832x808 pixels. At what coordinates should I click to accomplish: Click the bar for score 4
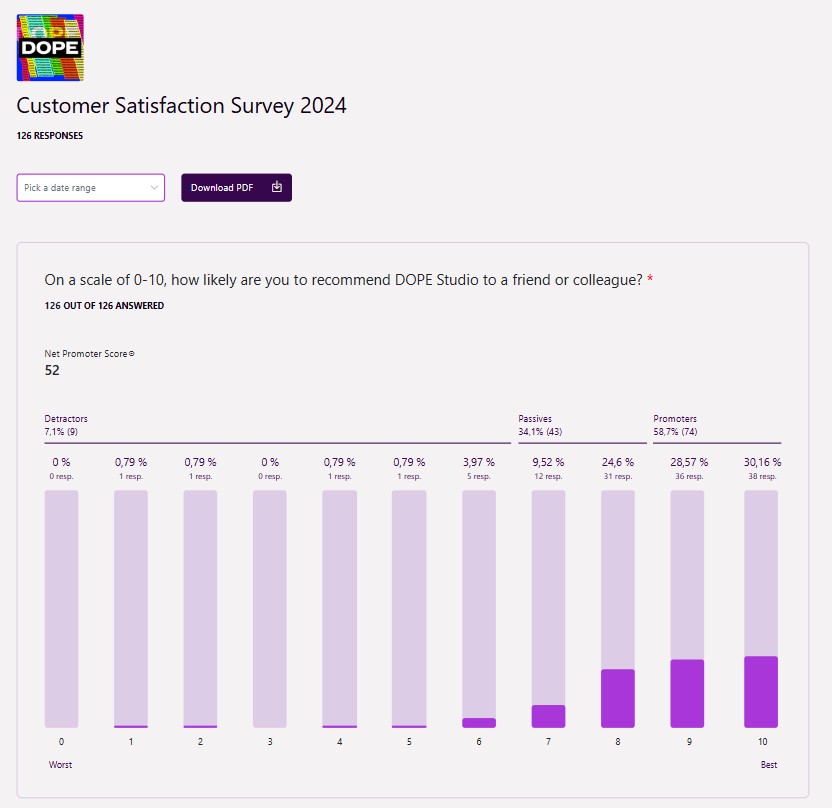[340, 609]
